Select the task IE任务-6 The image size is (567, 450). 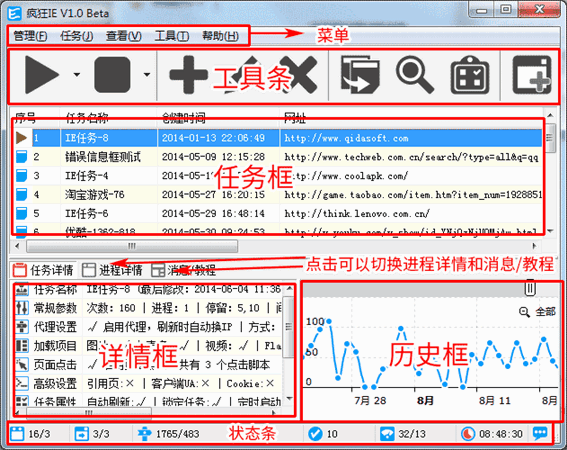86,213
